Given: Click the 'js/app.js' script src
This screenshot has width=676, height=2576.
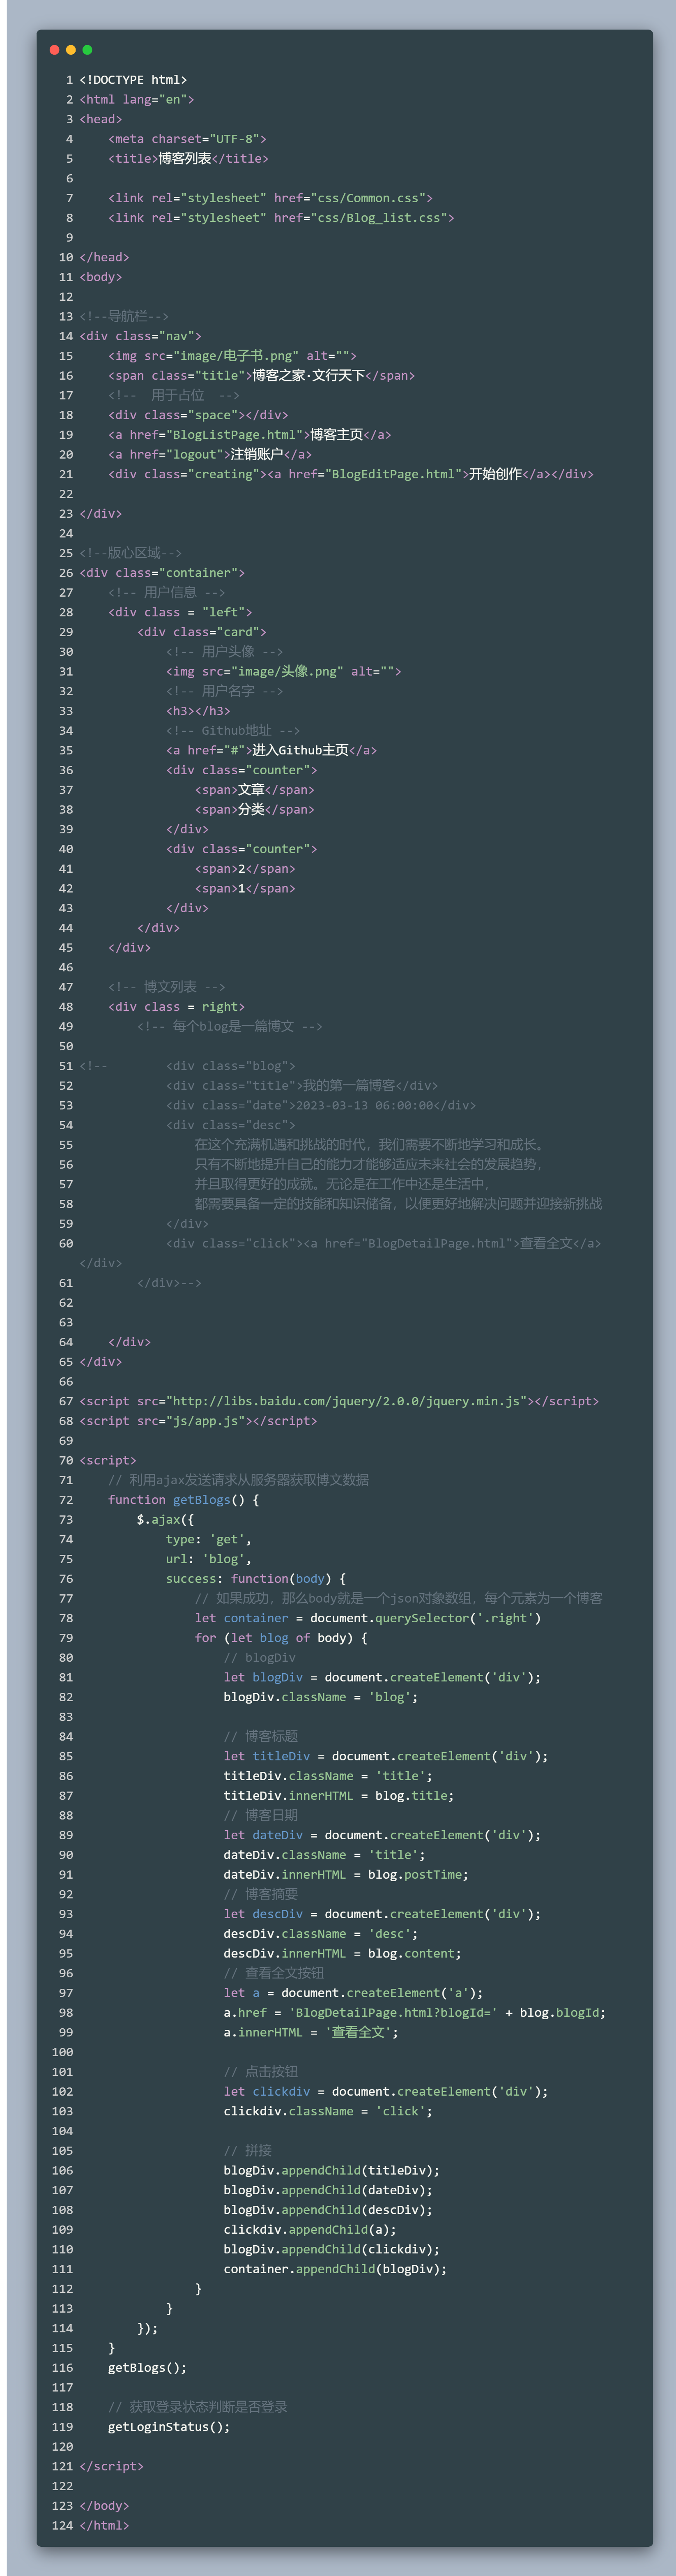Looking at the screenshot, I should pos(209,1421).
